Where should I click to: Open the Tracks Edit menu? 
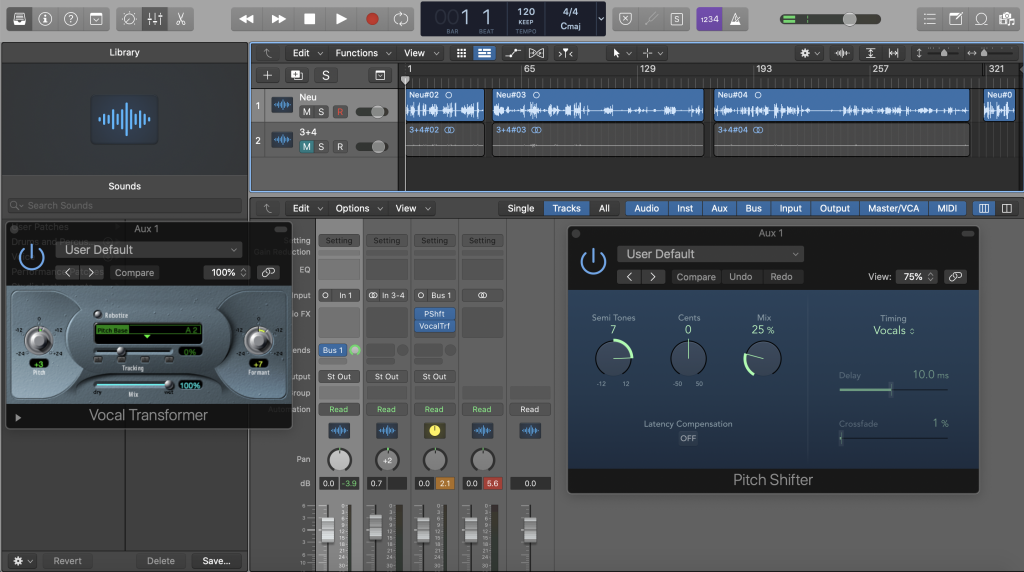(307, 53)
